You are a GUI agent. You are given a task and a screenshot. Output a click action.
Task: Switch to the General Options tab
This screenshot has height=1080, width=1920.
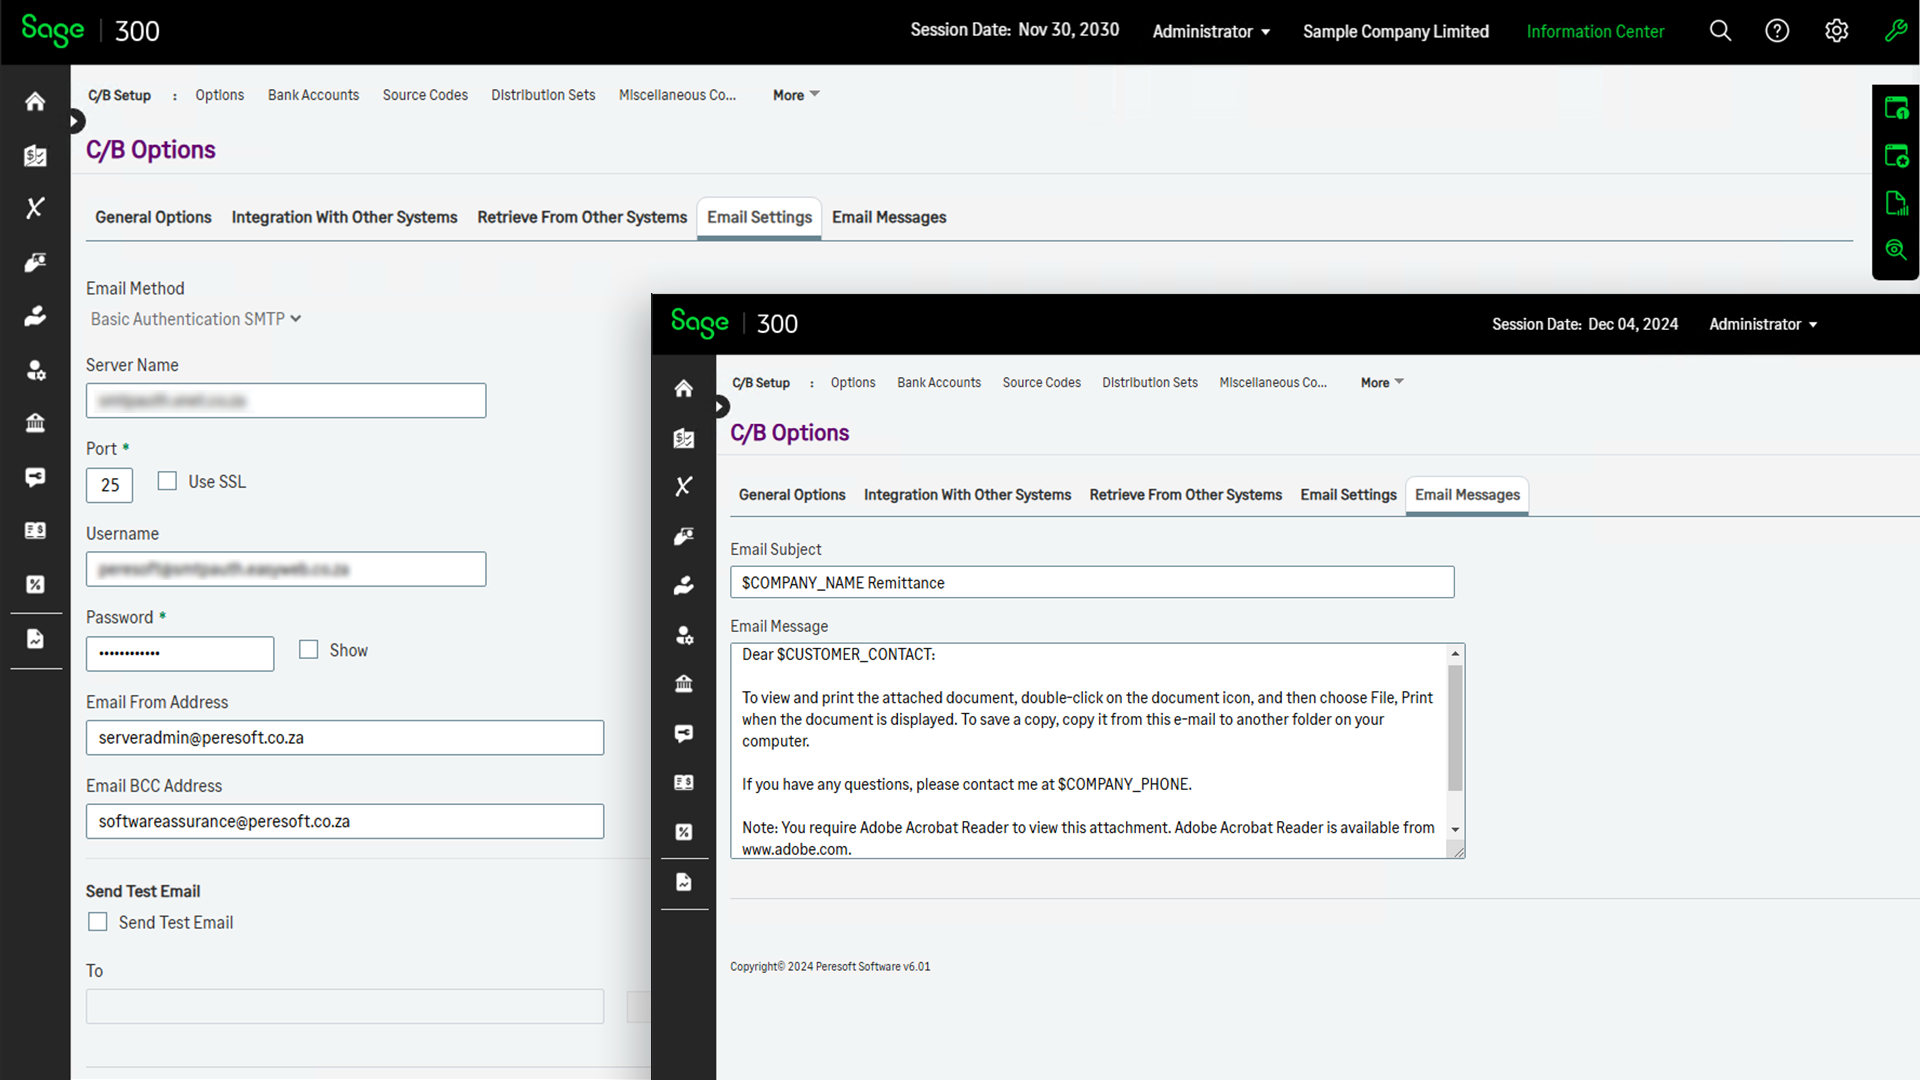[153, 217]
